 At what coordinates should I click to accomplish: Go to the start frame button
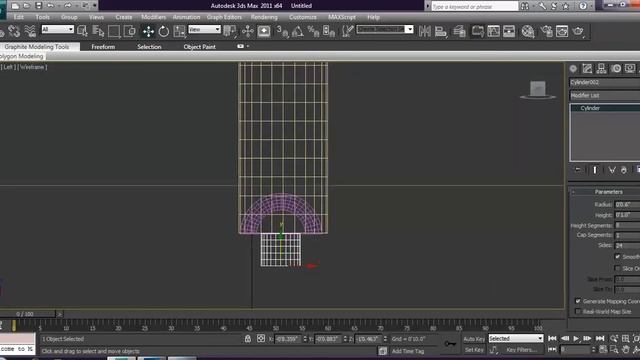pyautogui.click(x=552, y=338)
